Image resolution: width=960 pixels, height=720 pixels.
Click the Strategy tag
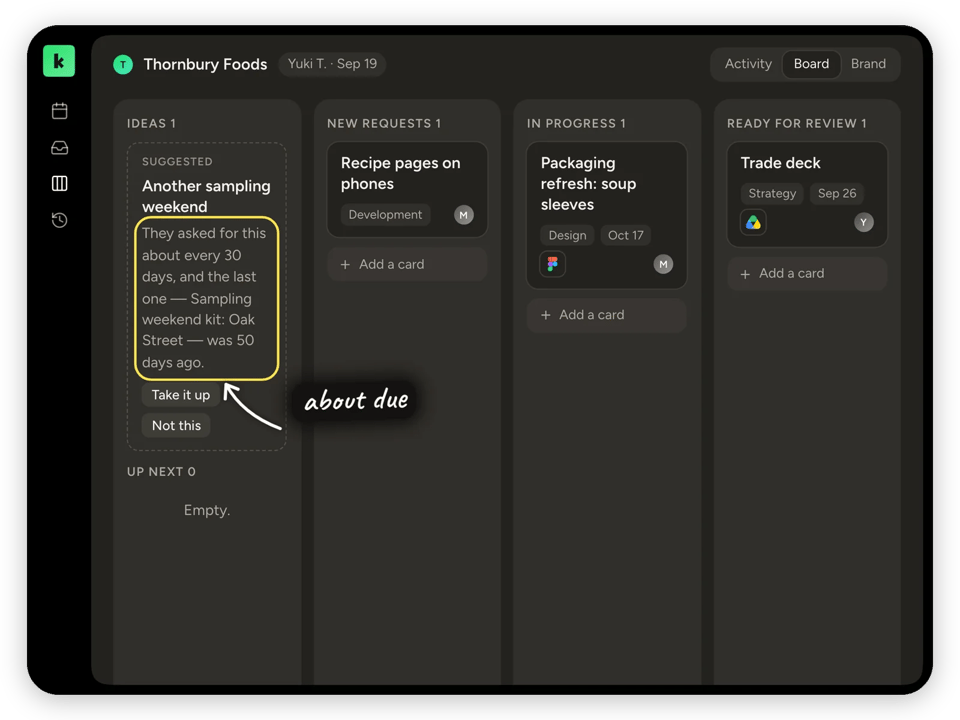(x=772, y=193)
